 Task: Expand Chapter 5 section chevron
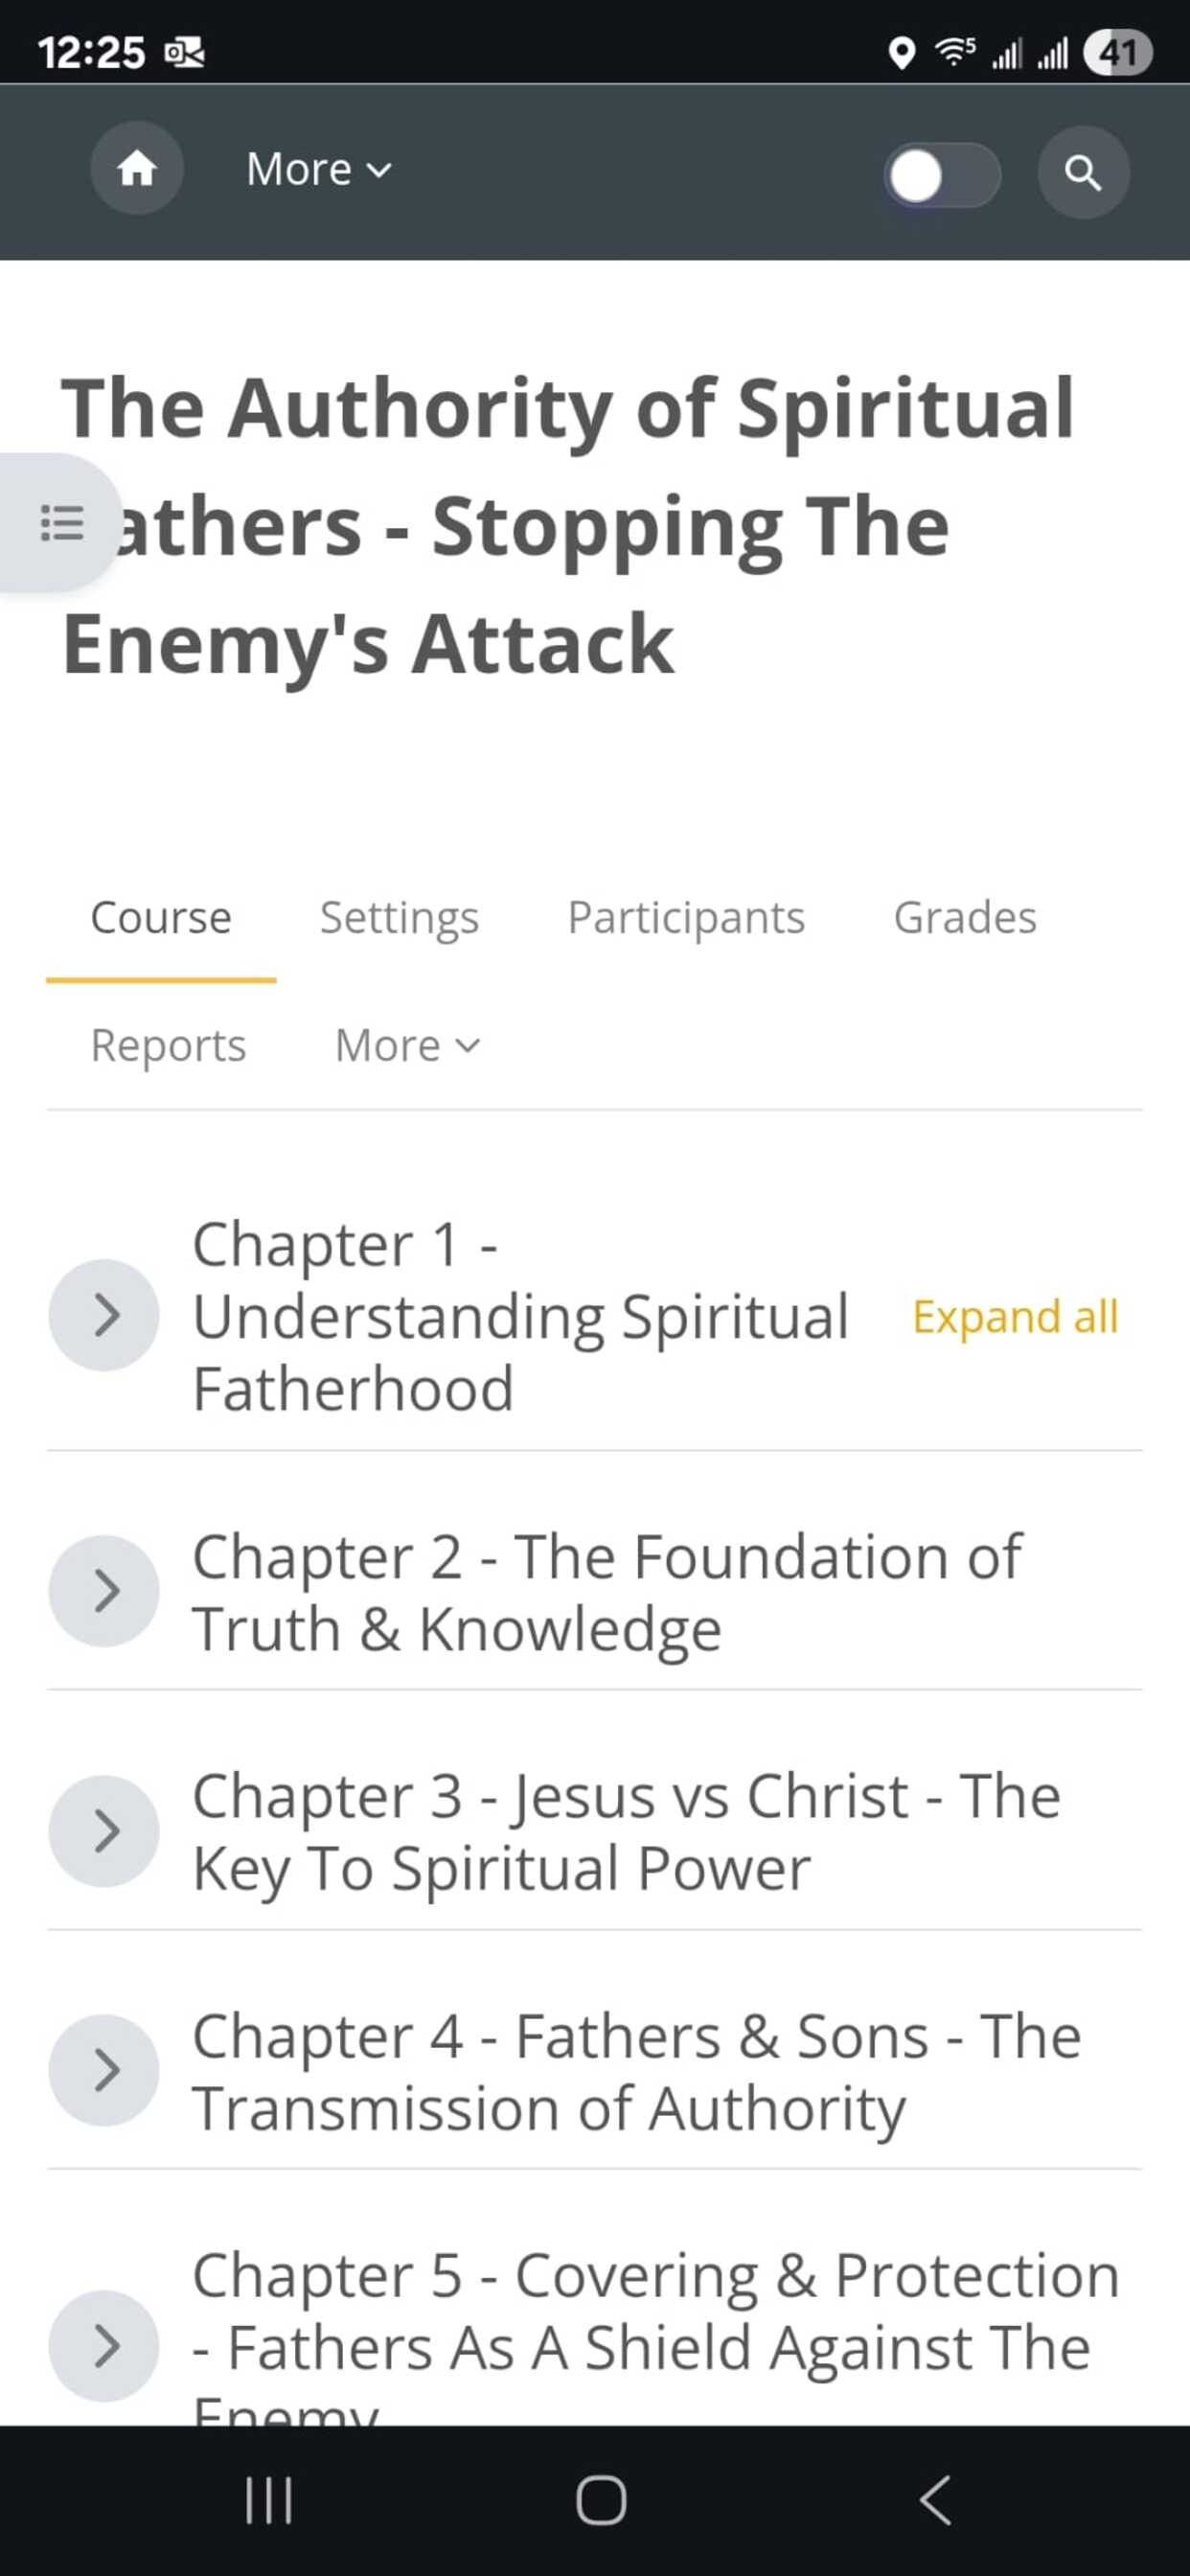(105, 2345)
